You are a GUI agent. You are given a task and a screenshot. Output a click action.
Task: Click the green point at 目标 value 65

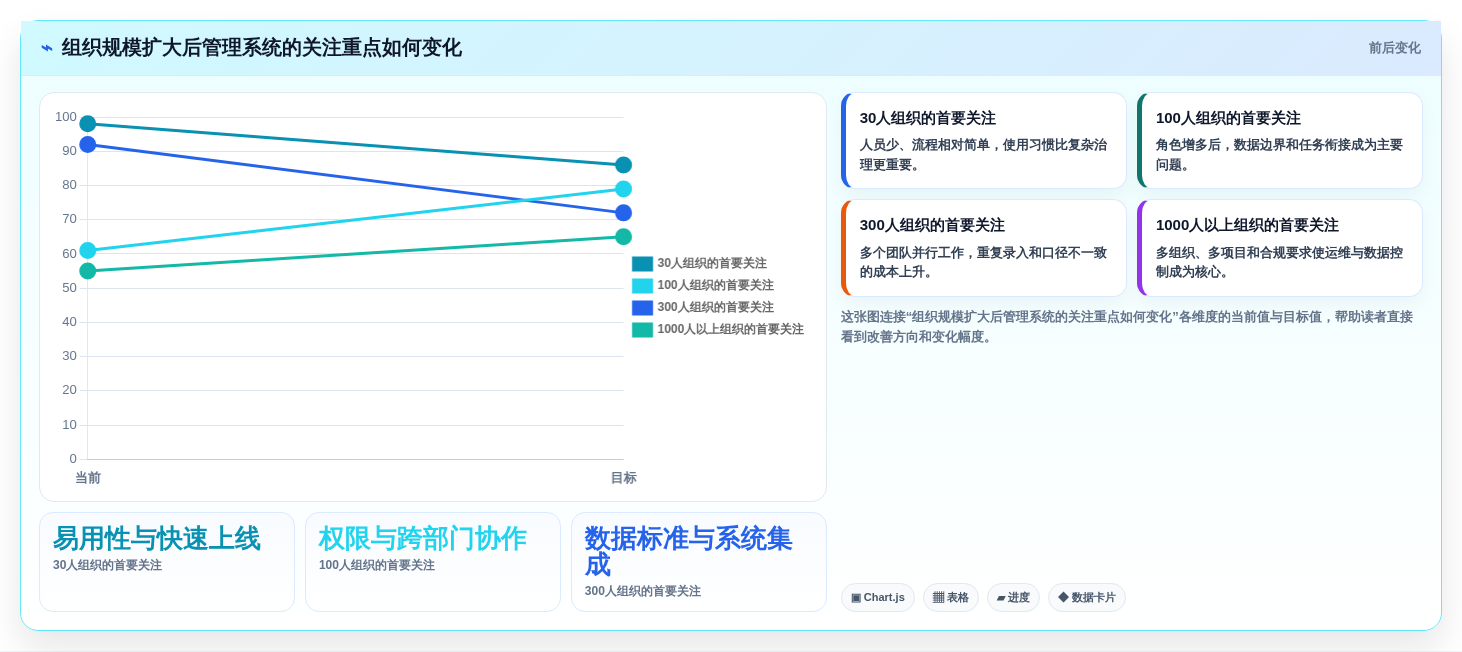623,237
